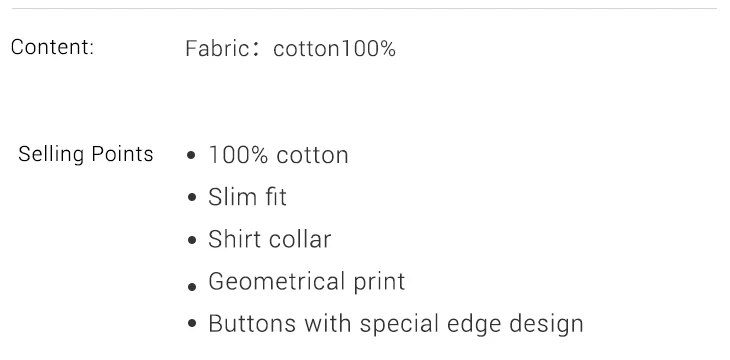Click the bullet dot before Buttons with special edge
730x360 pixels.
point(191,324)
